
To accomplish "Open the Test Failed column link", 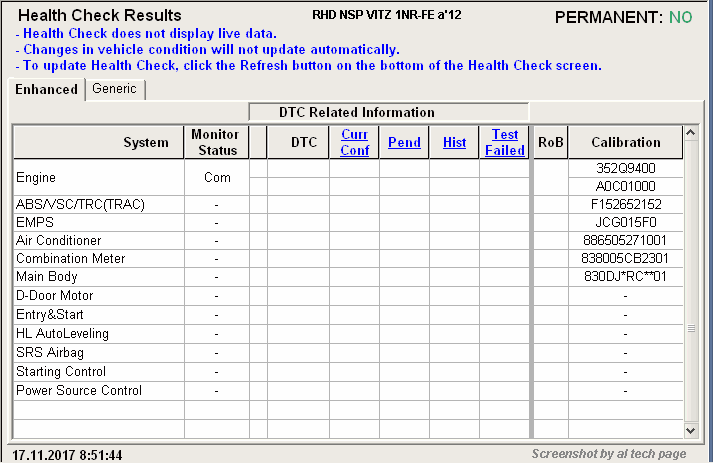I will point(505,142).
